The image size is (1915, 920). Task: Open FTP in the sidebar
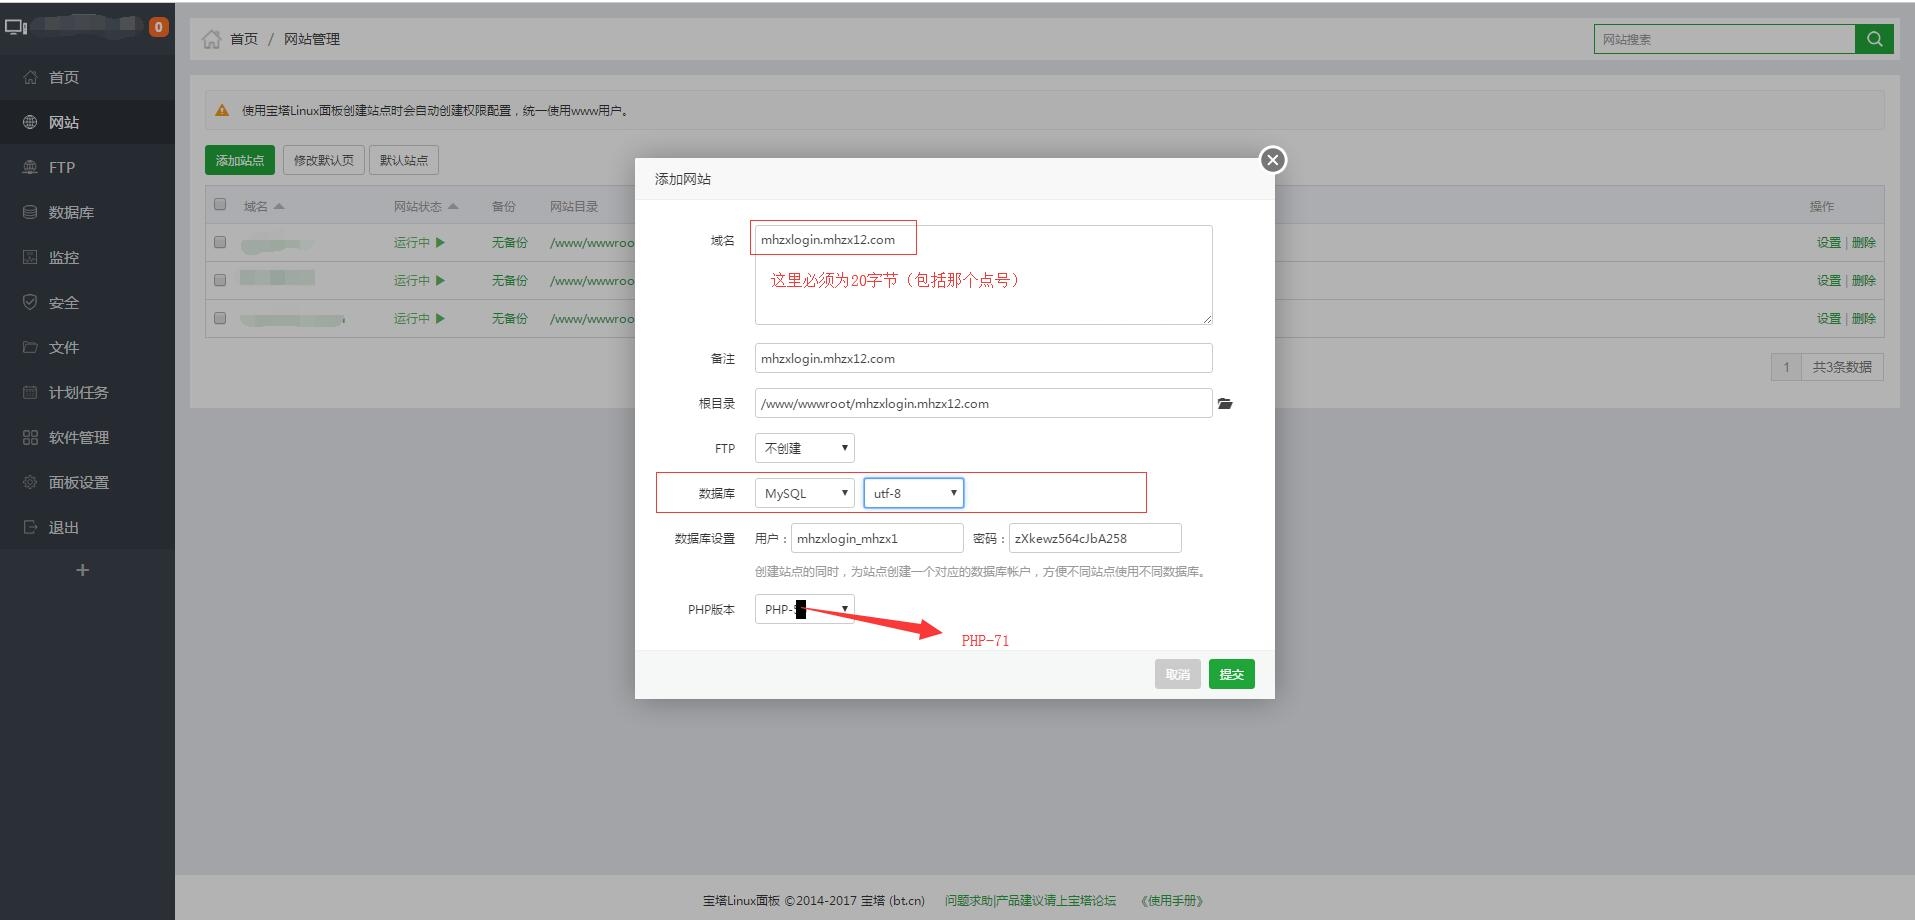(x=87, y=167)
